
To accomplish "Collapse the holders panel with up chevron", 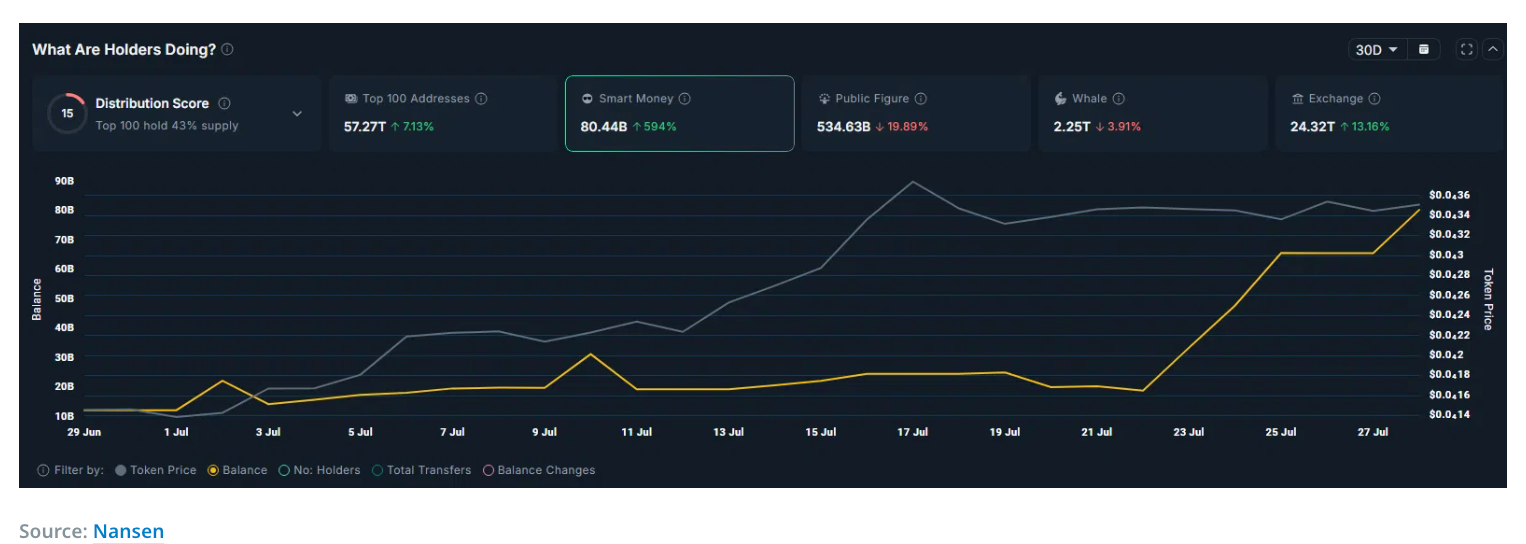I will (x=1493, y=49).
